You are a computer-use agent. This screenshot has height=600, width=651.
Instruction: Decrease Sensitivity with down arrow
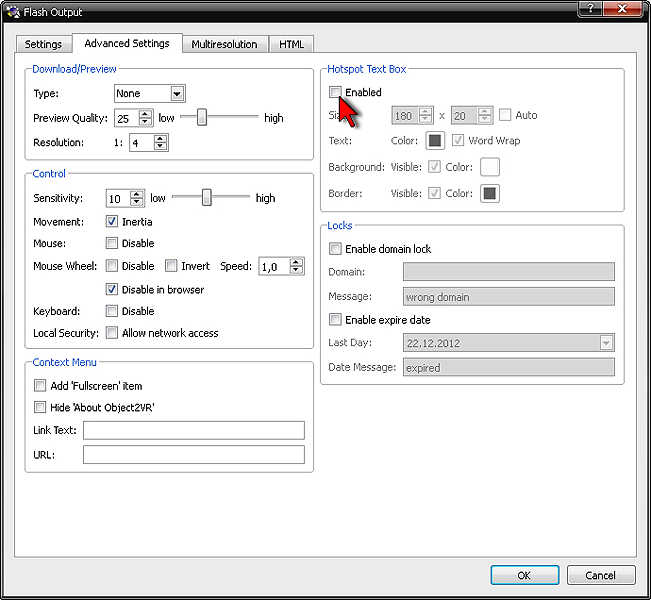[x=137, y=202]
